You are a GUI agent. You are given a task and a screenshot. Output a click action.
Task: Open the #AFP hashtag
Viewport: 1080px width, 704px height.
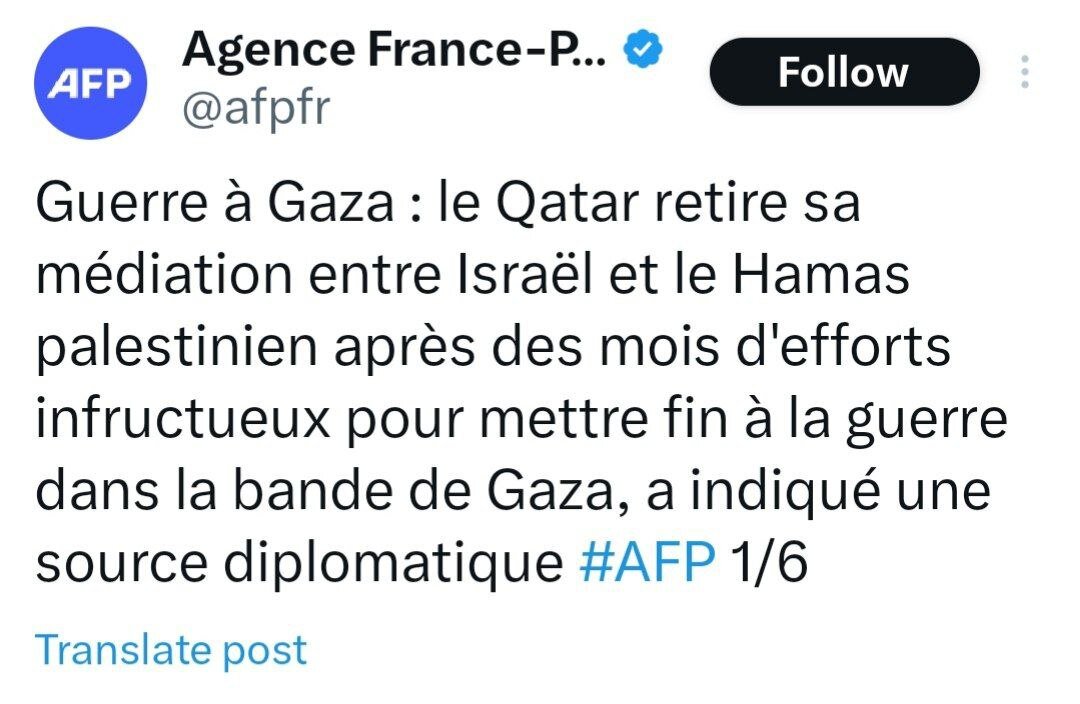point(648,565)
